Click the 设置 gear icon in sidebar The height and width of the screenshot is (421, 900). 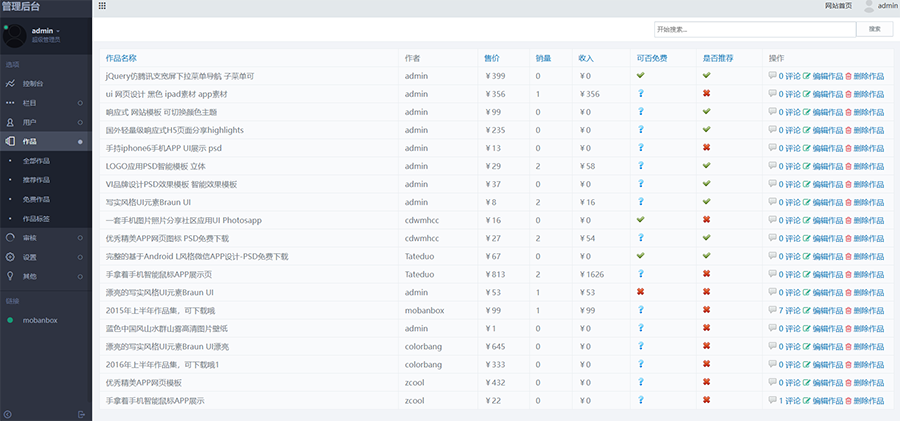(10, 257)
